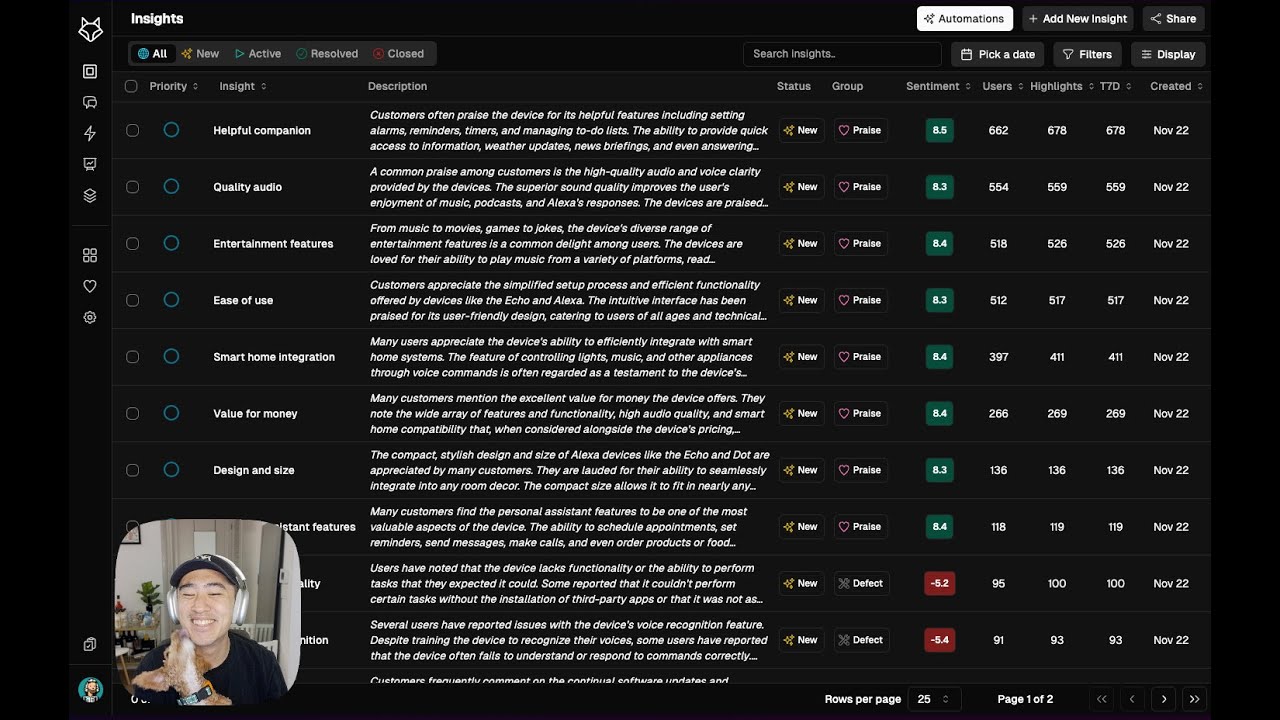
Task: Switch to the Active tab
Action: tap(258, 54)
